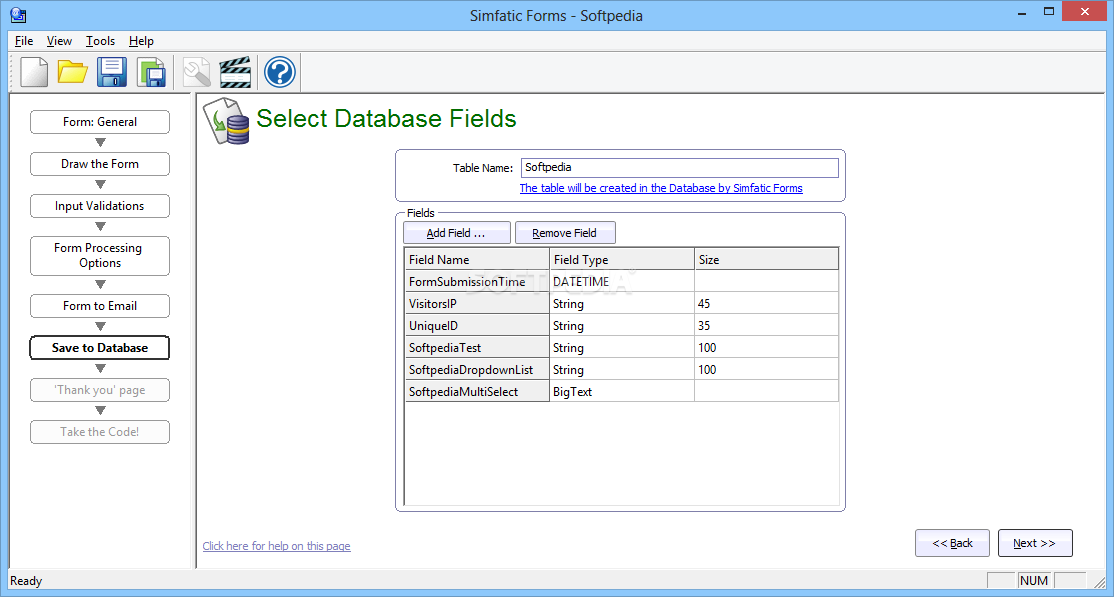Open the View menu
This screenshot has width=1114, height=597.
coord(60,41)
